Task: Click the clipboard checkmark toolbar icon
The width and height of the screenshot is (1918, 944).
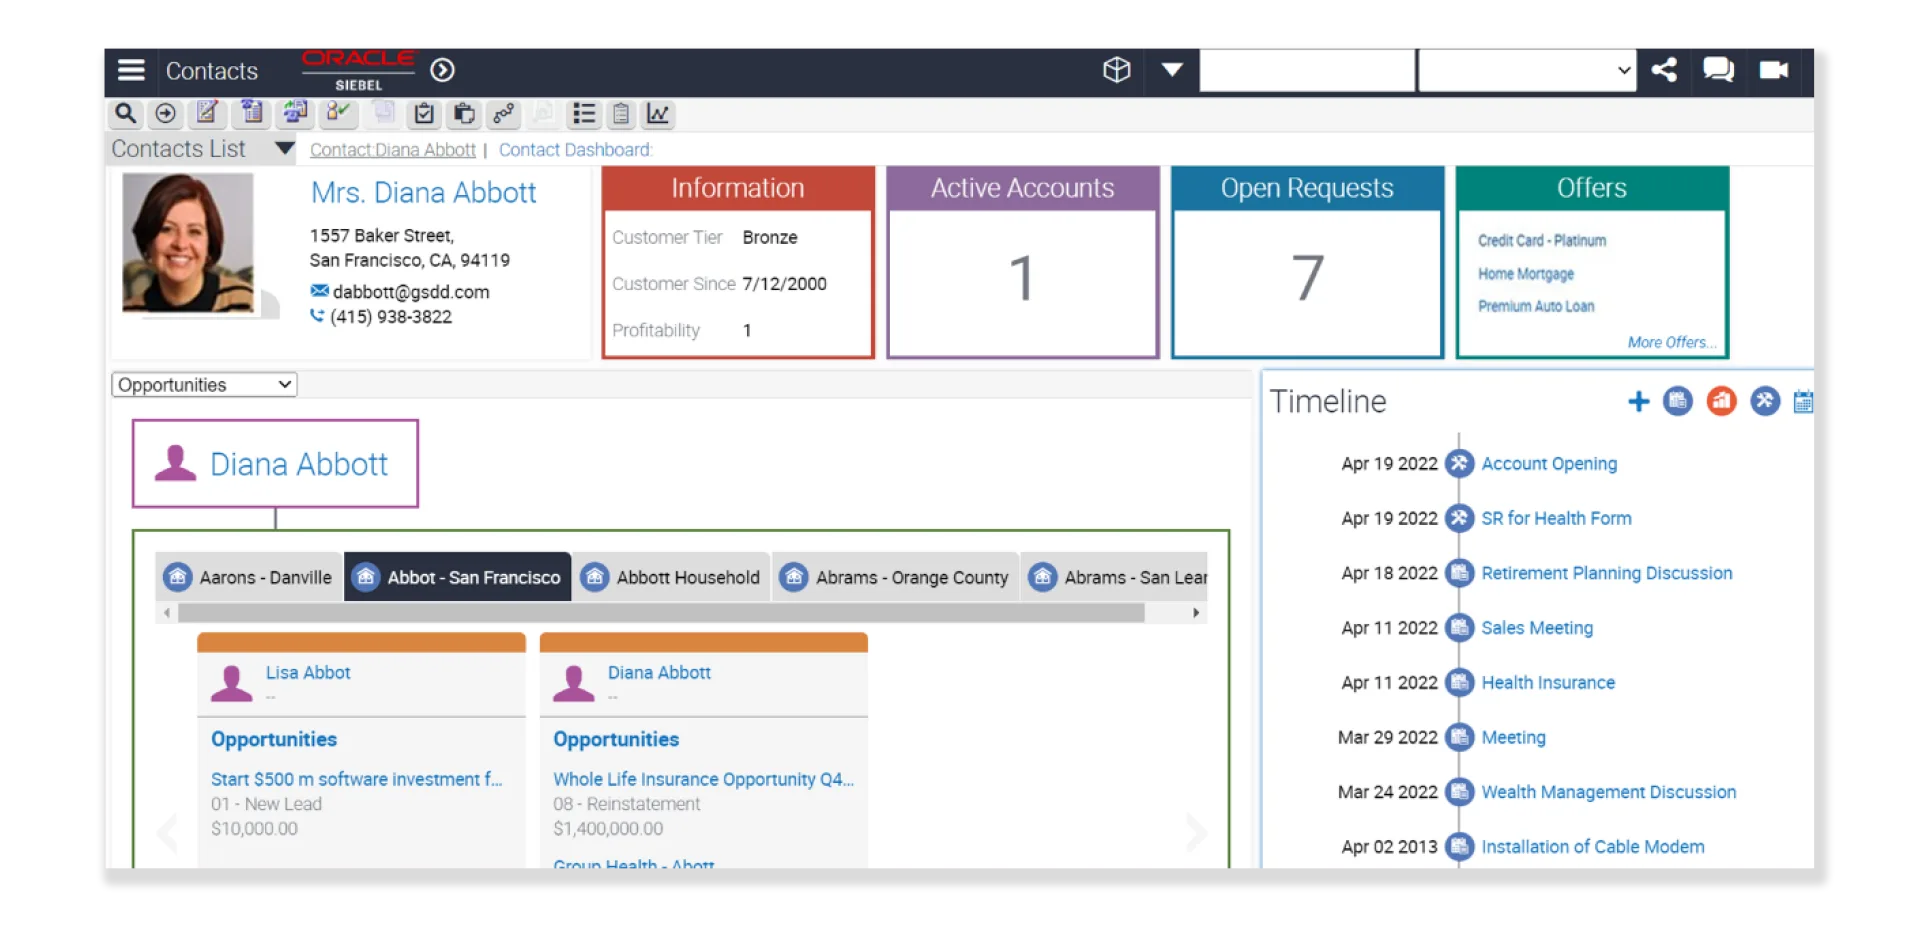Action: coord(424,114)
